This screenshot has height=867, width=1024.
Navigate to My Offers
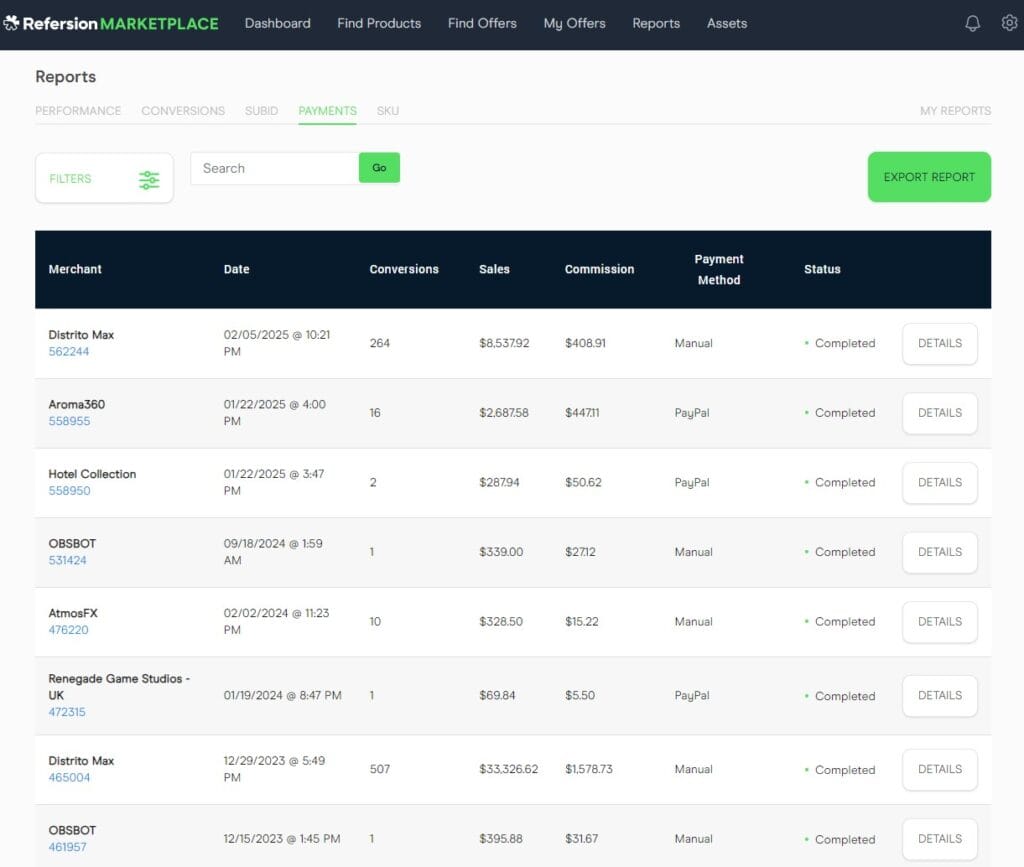[x=574, y=24]
